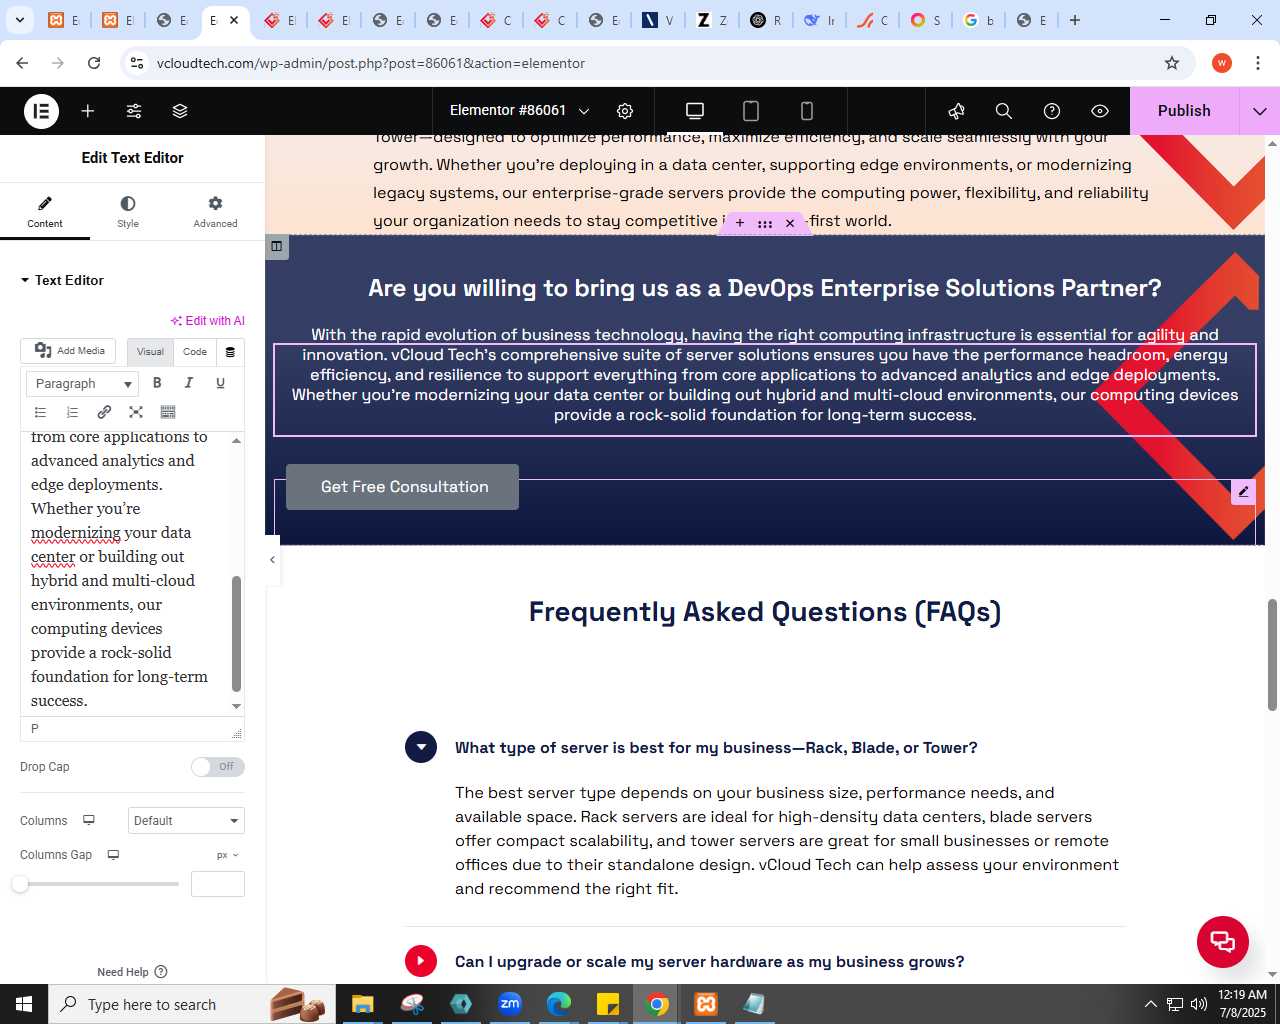This screenshot has width=1280, height=1024.
Task: Enter distraction-free fullscreen editor mode
Action: tap(136, 412)
